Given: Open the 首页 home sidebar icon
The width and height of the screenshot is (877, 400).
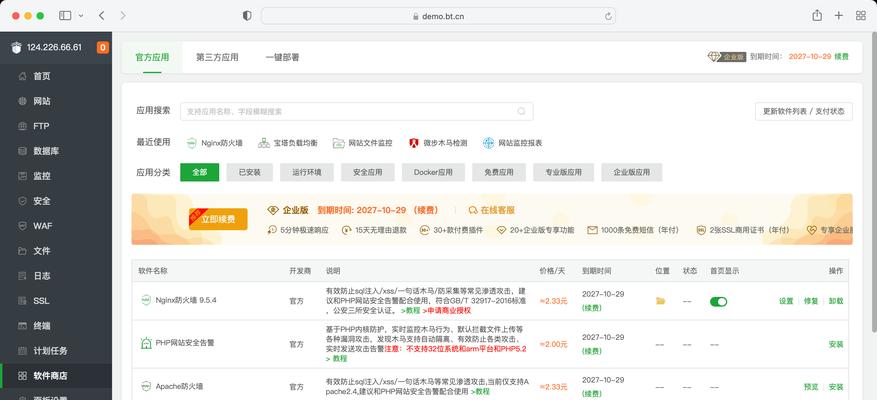Looking at the screenshot, I should coord(22,76).
